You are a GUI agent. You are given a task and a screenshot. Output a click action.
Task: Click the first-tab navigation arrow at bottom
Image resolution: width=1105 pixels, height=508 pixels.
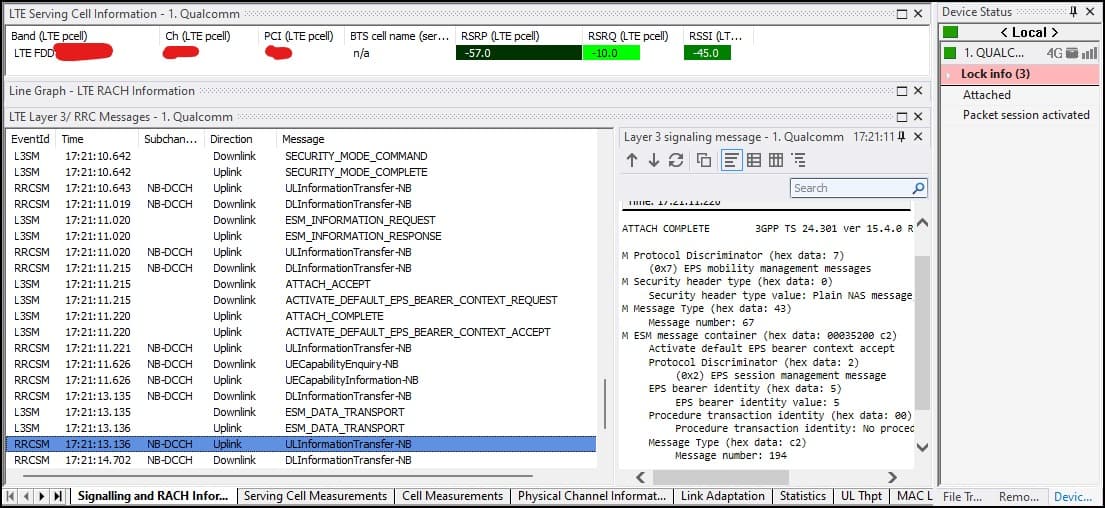(12, 496)
